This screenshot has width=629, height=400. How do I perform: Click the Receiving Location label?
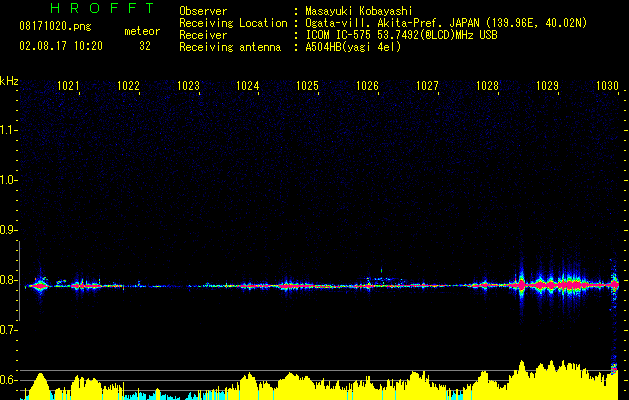coord(233,23)
